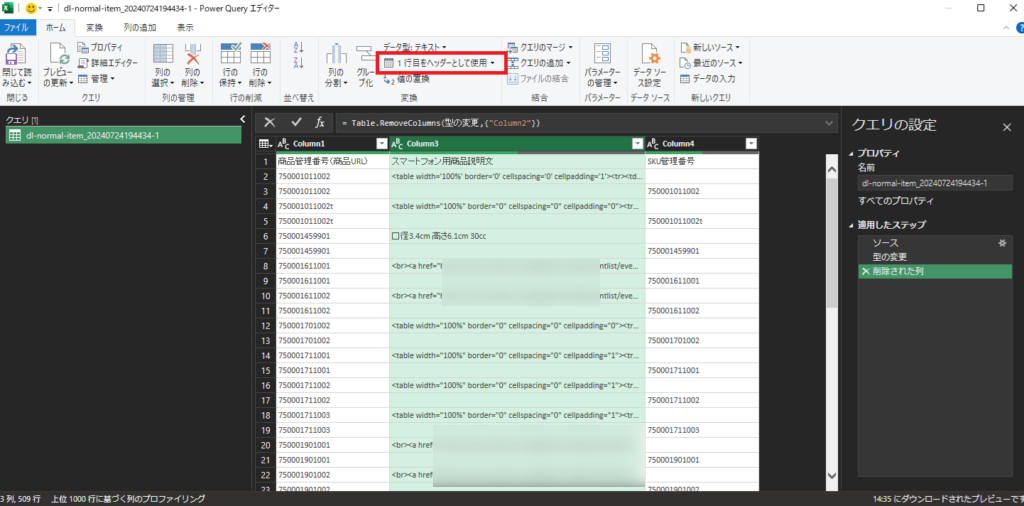1024x506 pixels.
Task: Cancel formula edit with X icon
Action: point(270,122)
